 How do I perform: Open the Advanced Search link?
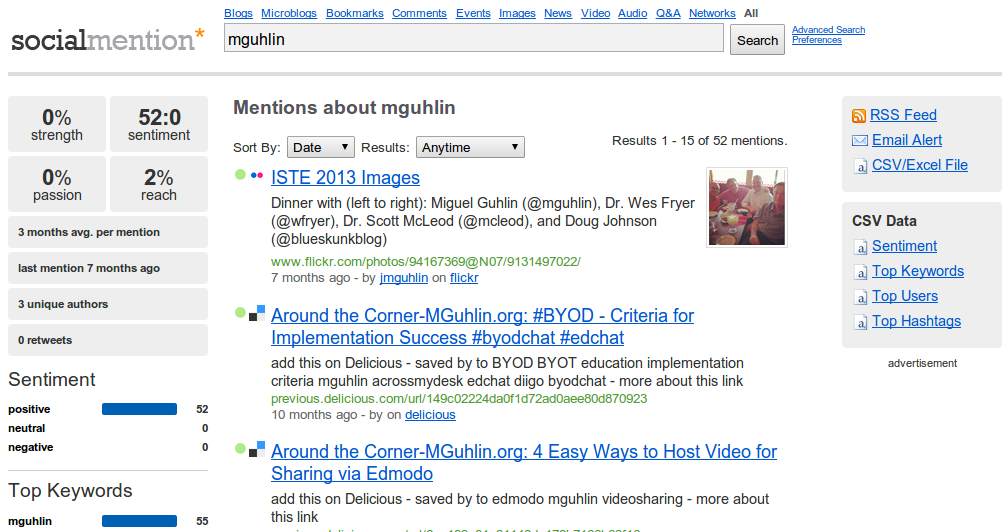(x=828, y=30)
